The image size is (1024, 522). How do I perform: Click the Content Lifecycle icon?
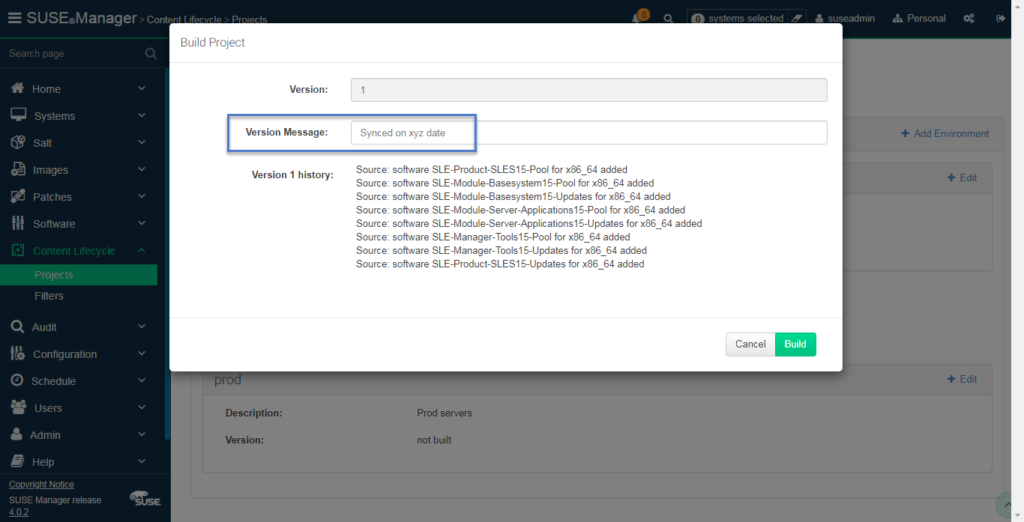tap(18, 250)
